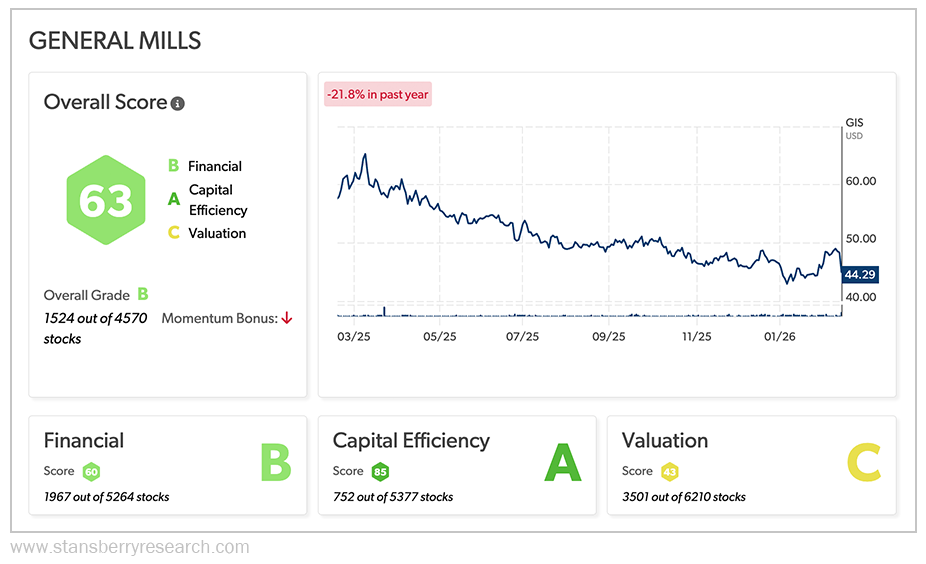
Task: Click the Valuation score 43 hexagon
Action: tap(670, 471)
